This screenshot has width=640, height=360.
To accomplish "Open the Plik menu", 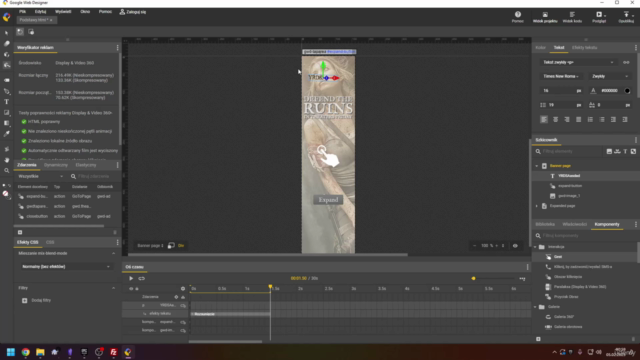I will coord(22,12).
